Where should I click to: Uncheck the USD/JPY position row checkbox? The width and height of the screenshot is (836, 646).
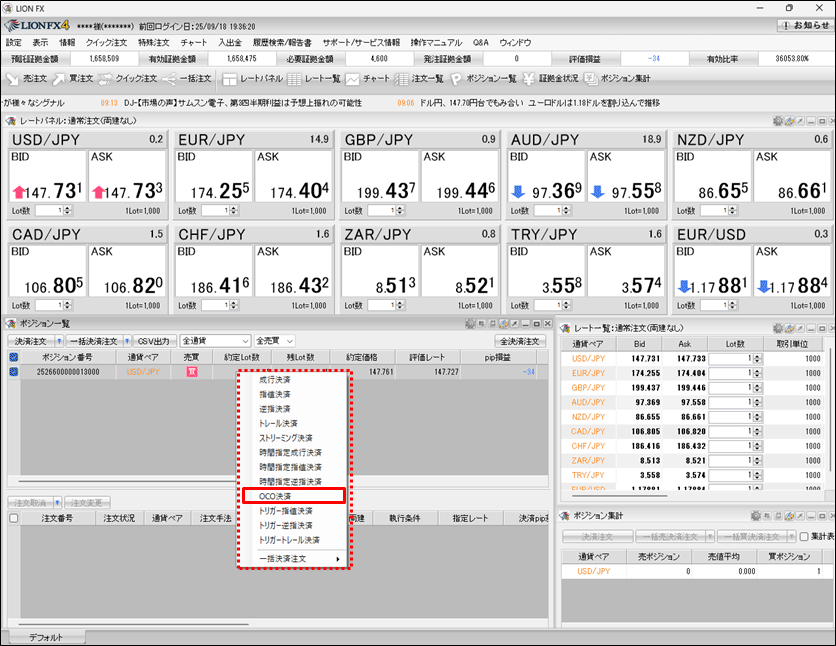14,372
